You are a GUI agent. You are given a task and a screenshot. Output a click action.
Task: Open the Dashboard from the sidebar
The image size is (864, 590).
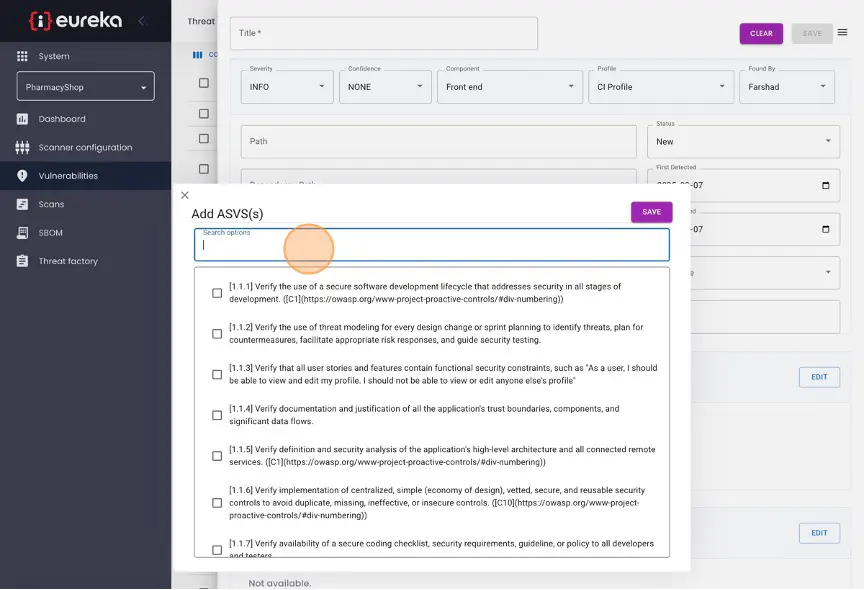pyautogui.click(x=60, y=119)
